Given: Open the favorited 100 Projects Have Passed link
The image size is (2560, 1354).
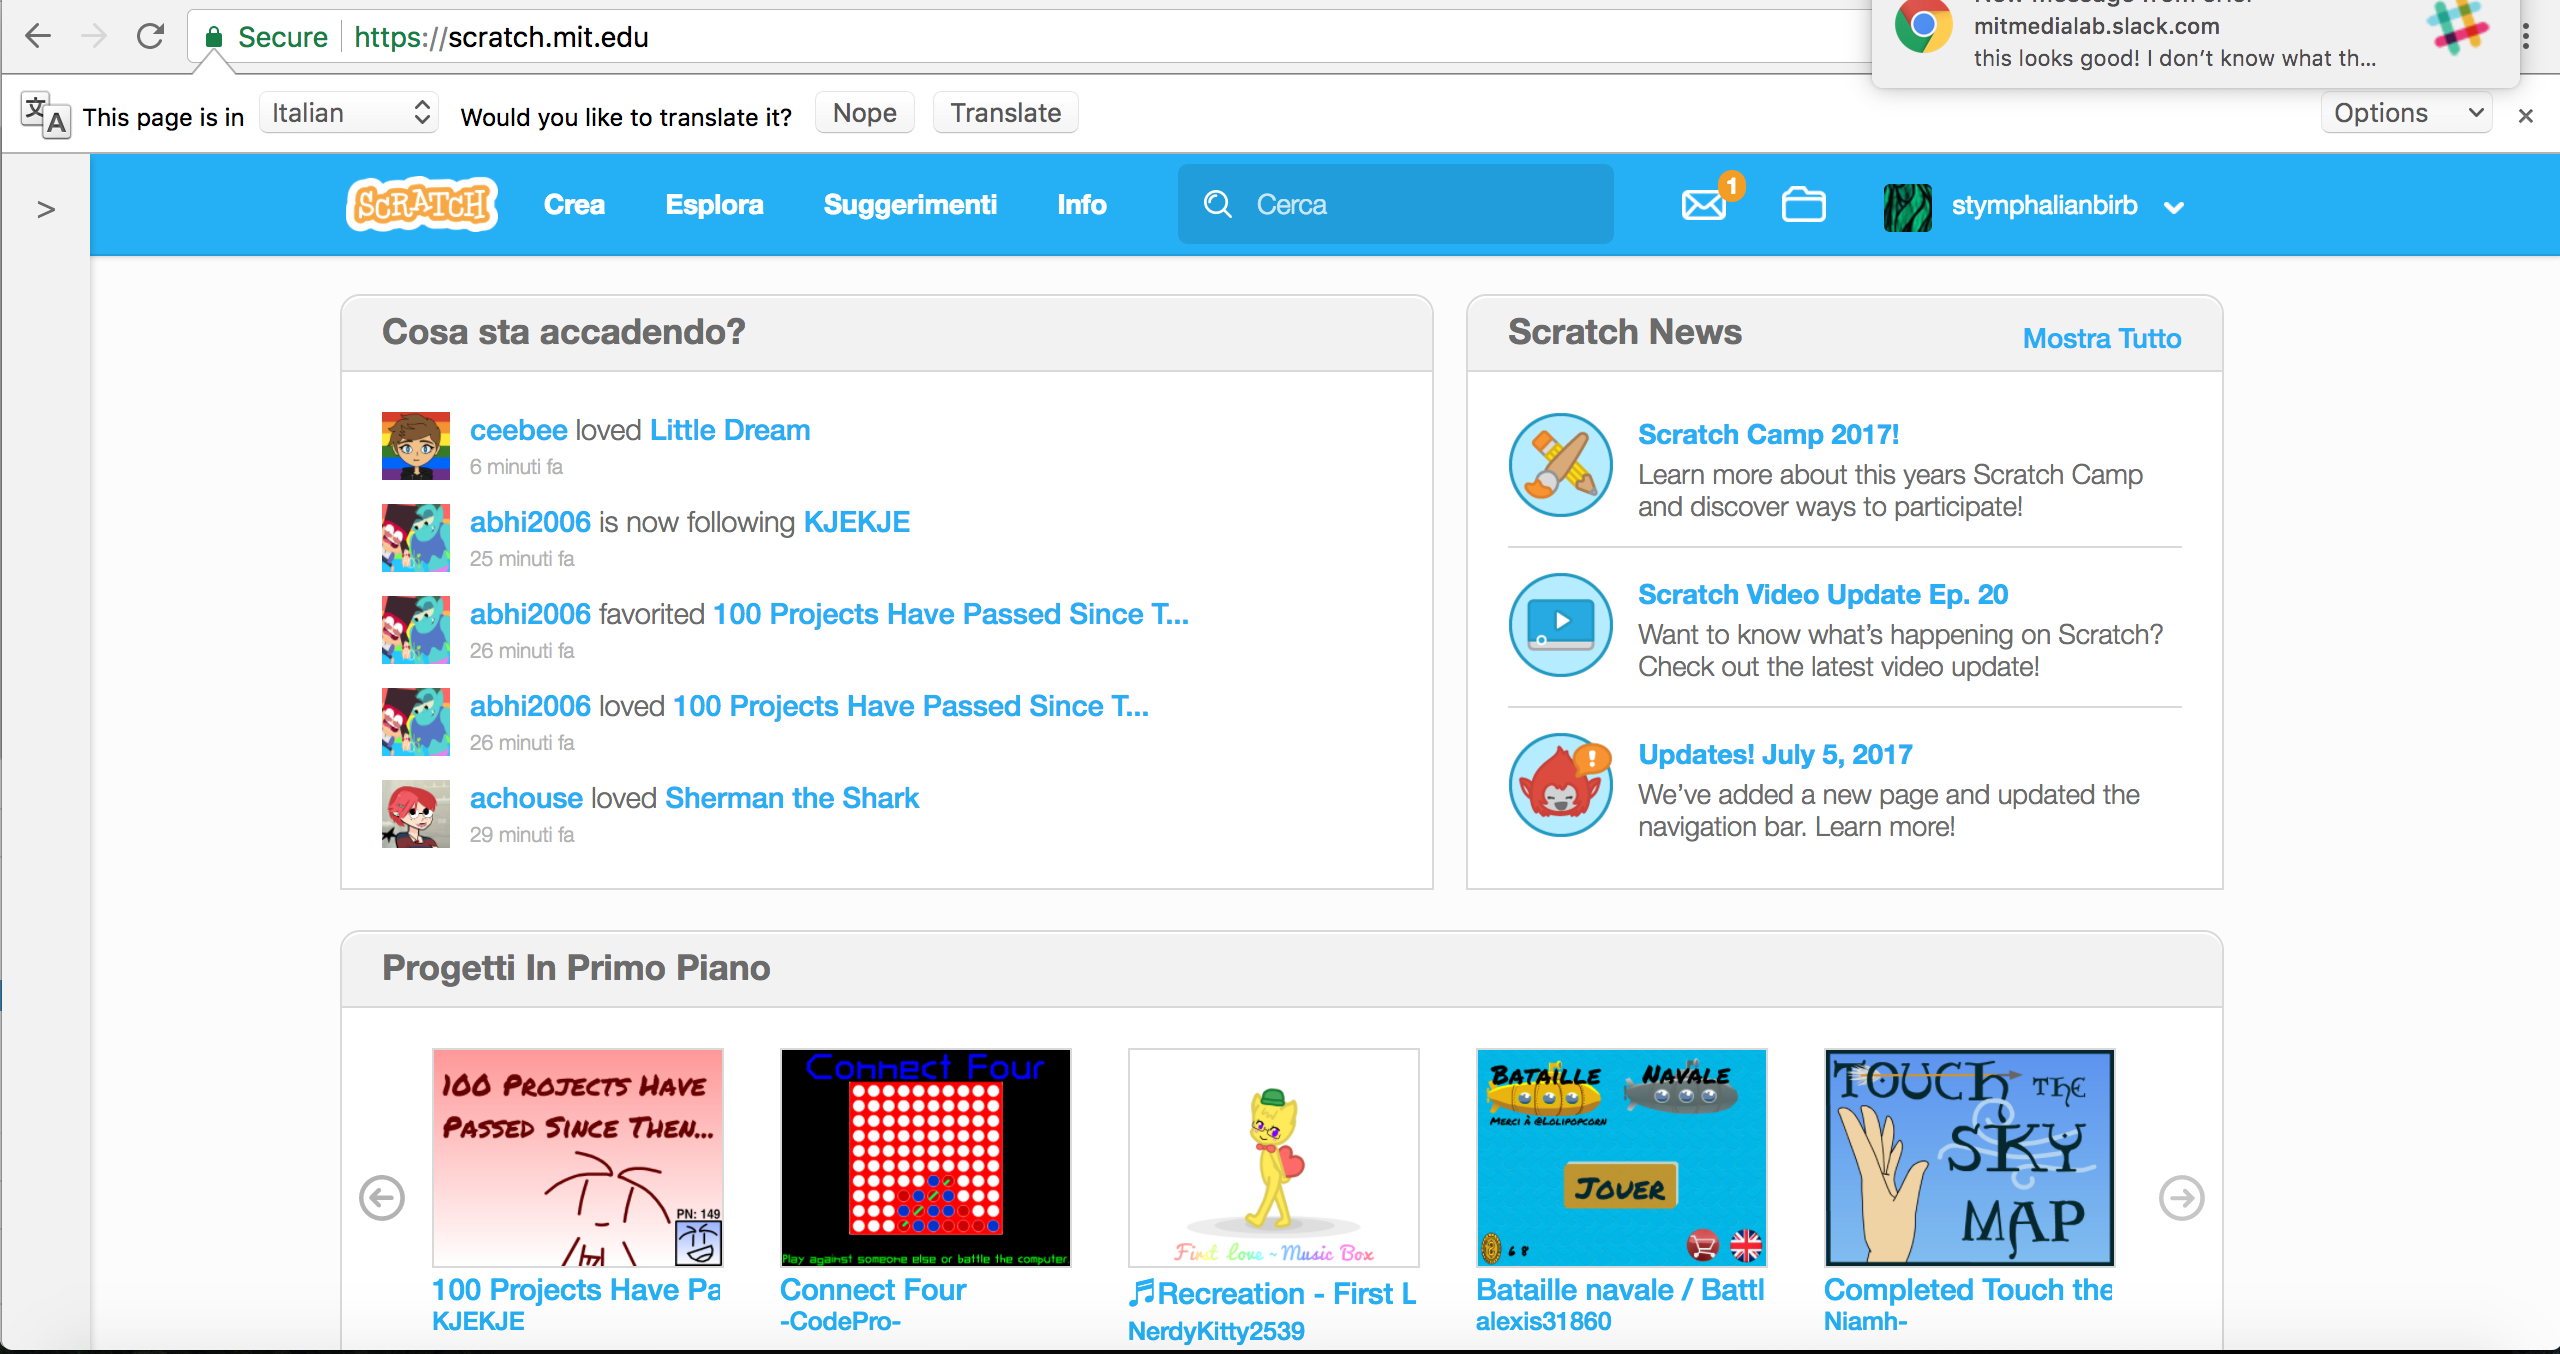Looking at the screenshot, I should (x=951, y=614).
